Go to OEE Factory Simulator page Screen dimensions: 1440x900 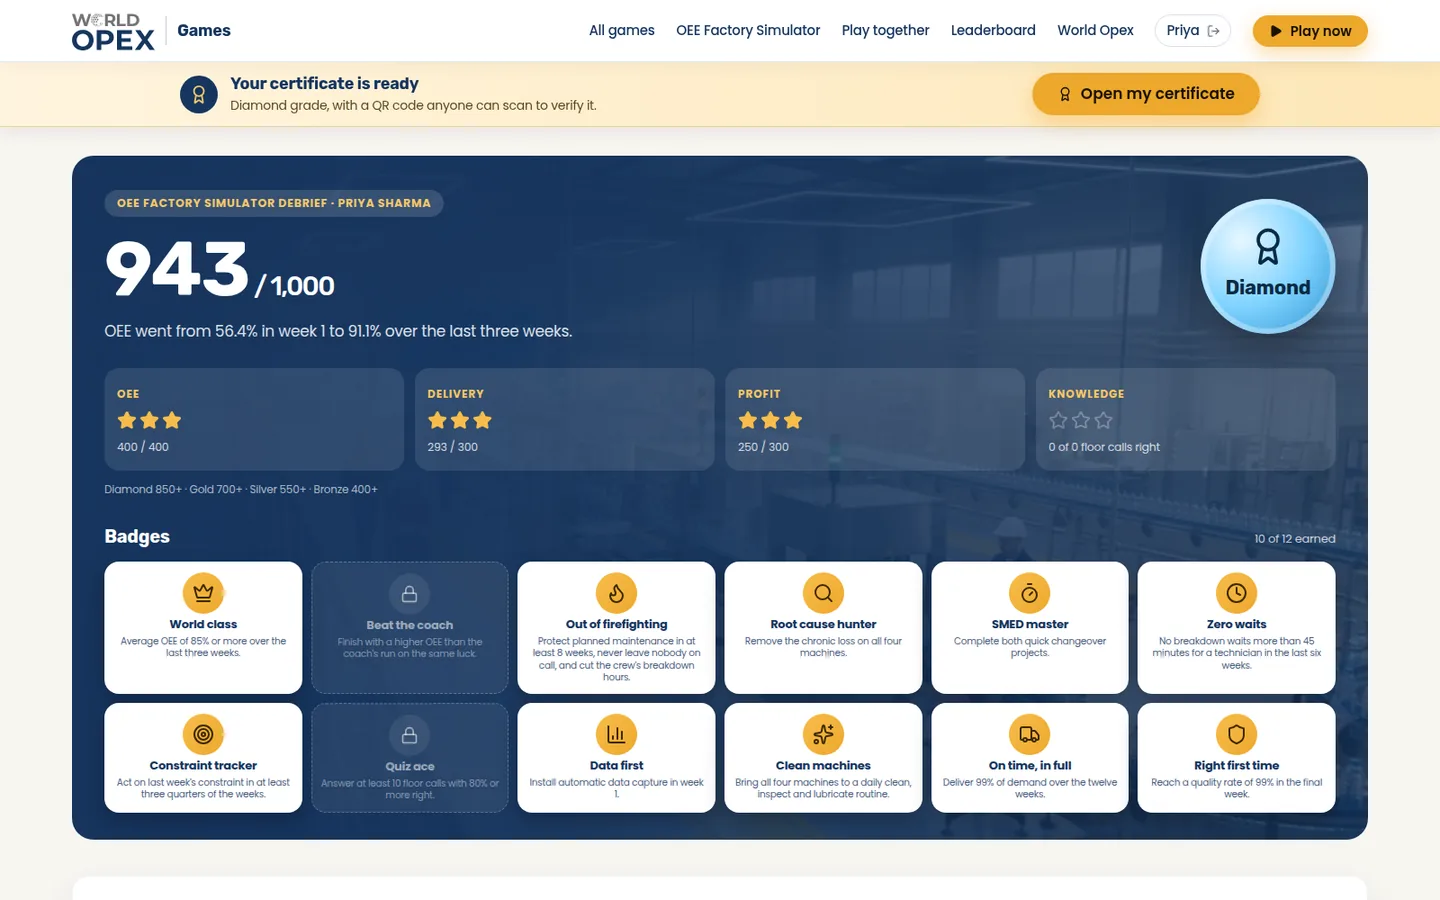748,30
